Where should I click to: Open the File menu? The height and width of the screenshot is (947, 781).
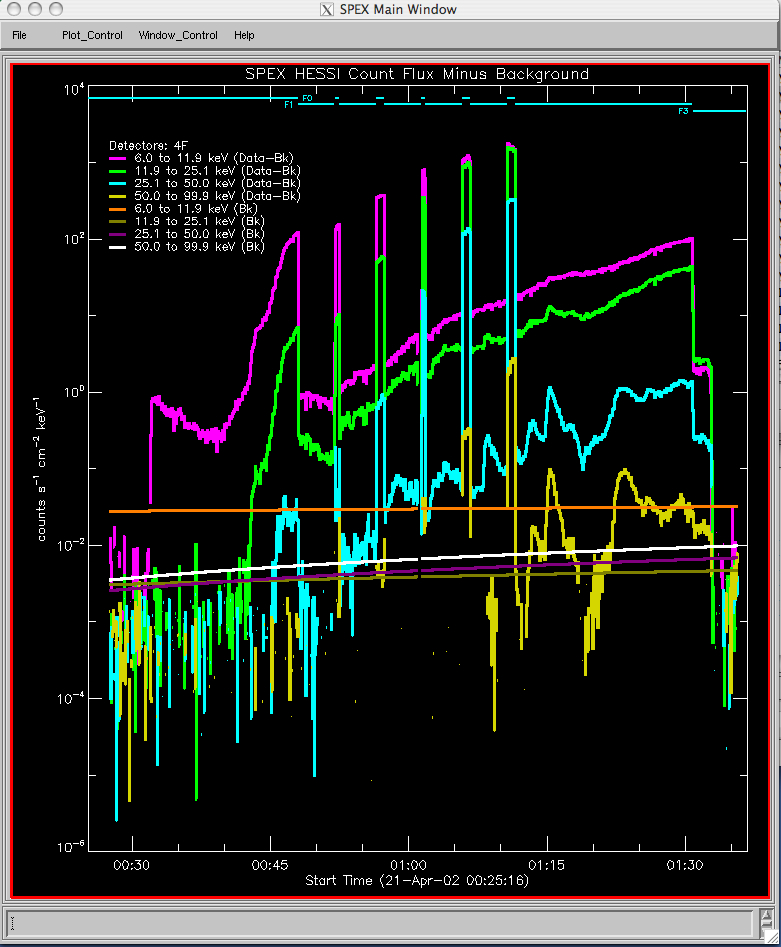point(19,35)
